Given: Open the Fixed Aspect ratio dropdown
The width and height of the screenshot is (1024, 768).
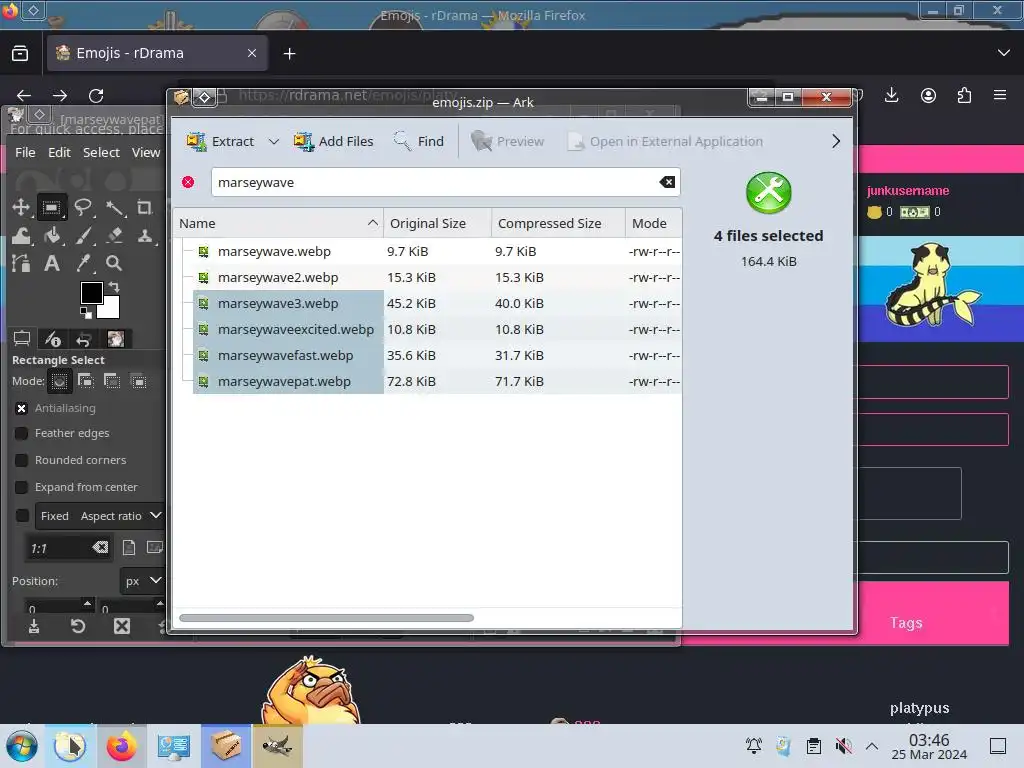Looking at the screenshot, I should click(99, 515).
